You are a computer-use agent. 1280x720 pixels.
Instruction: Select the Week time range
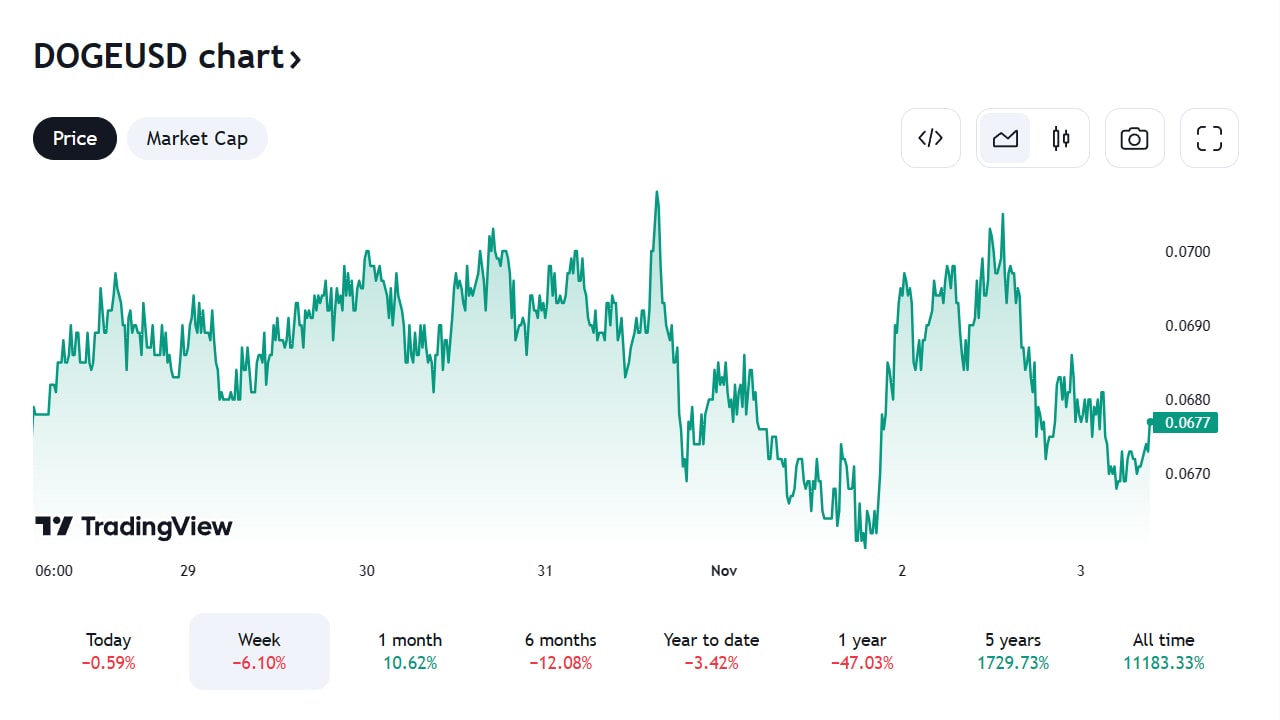tap(259, 651)
